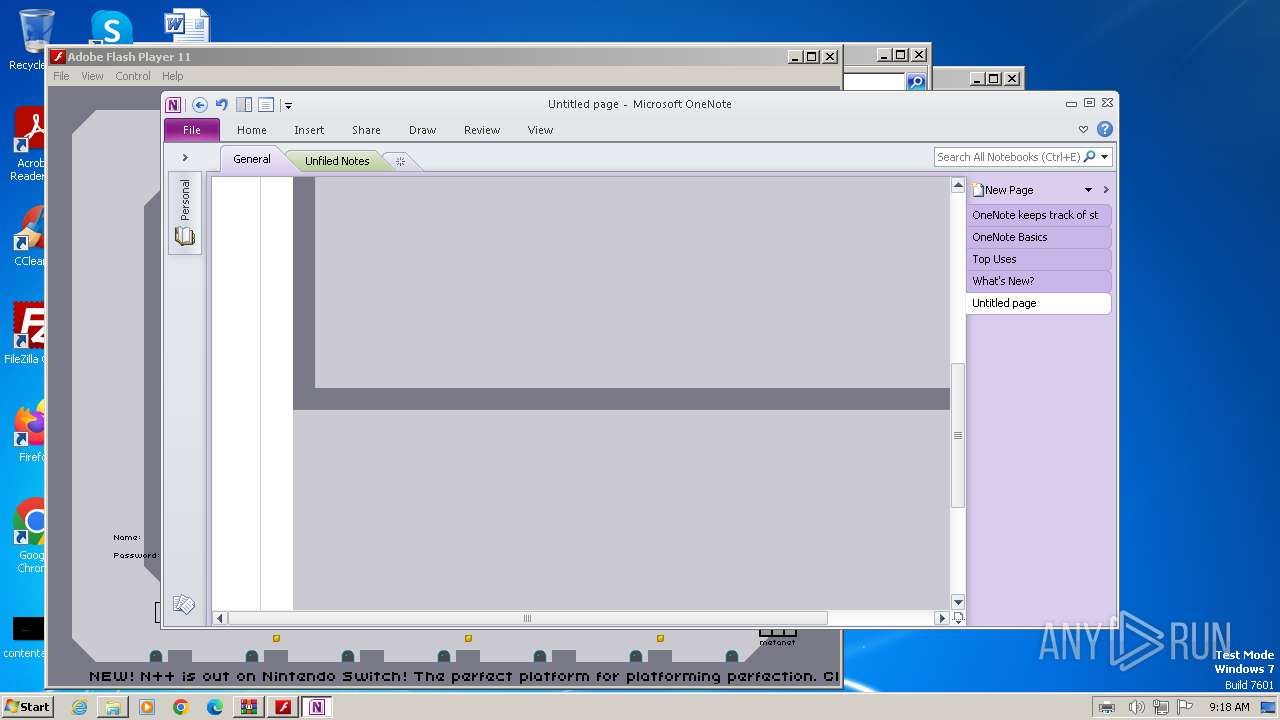This screenshot has width=1280, height=720.
Task: Open the search scope dropdown arrow
Action: click(1105, 157)
